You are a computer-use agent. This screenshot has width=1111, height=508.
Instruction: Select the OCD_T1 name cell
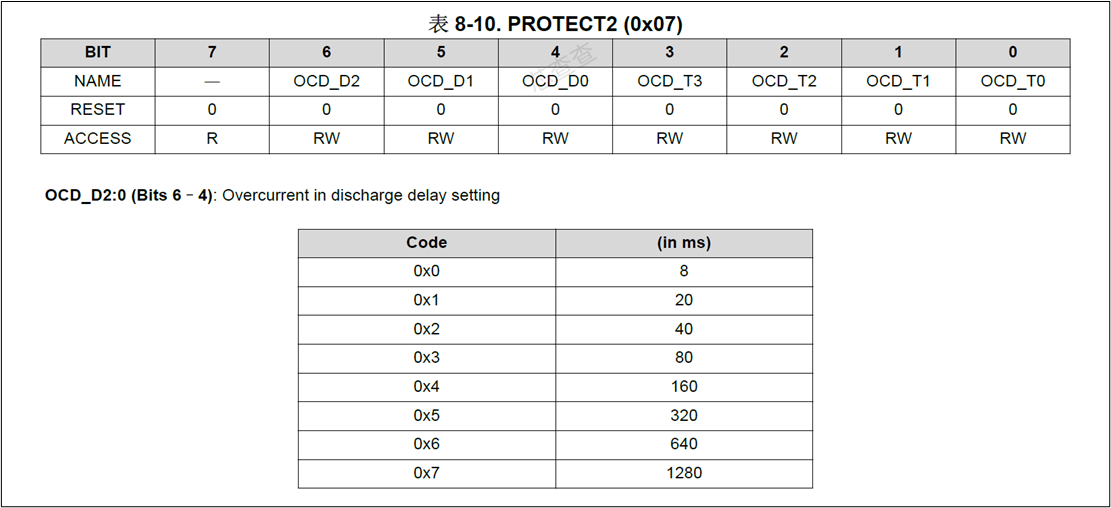click(898, 81)
